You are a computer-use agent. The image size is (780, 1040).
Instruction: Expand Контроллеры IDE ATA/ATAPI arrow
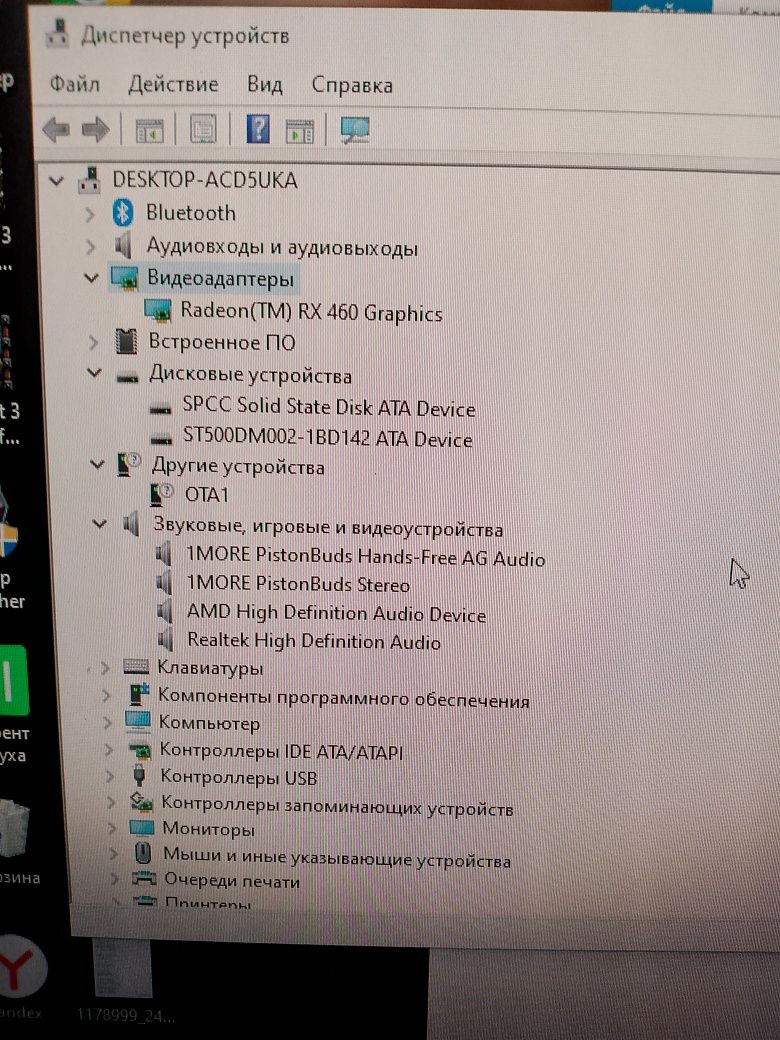(109, 749)
